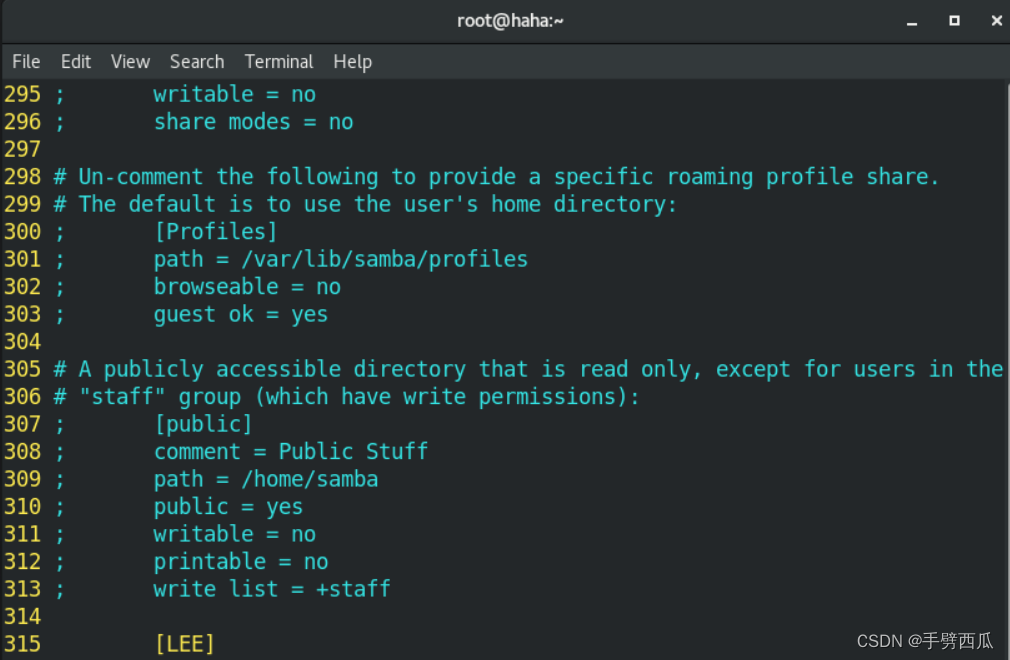1010x660 pixels.
Task: Open the Terminal menu
Action: point(279,62)
